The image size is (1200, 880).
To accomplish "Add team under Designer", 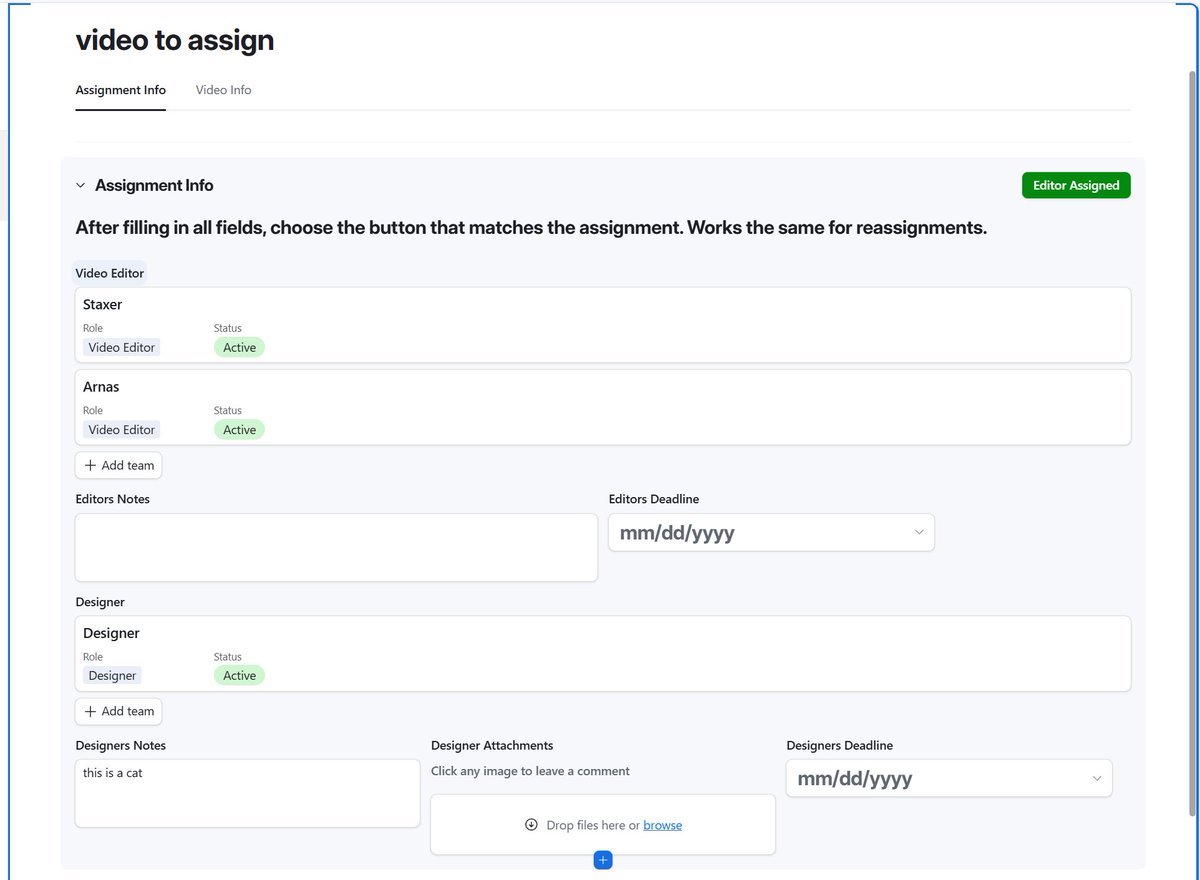I will (x=118, y=711).
